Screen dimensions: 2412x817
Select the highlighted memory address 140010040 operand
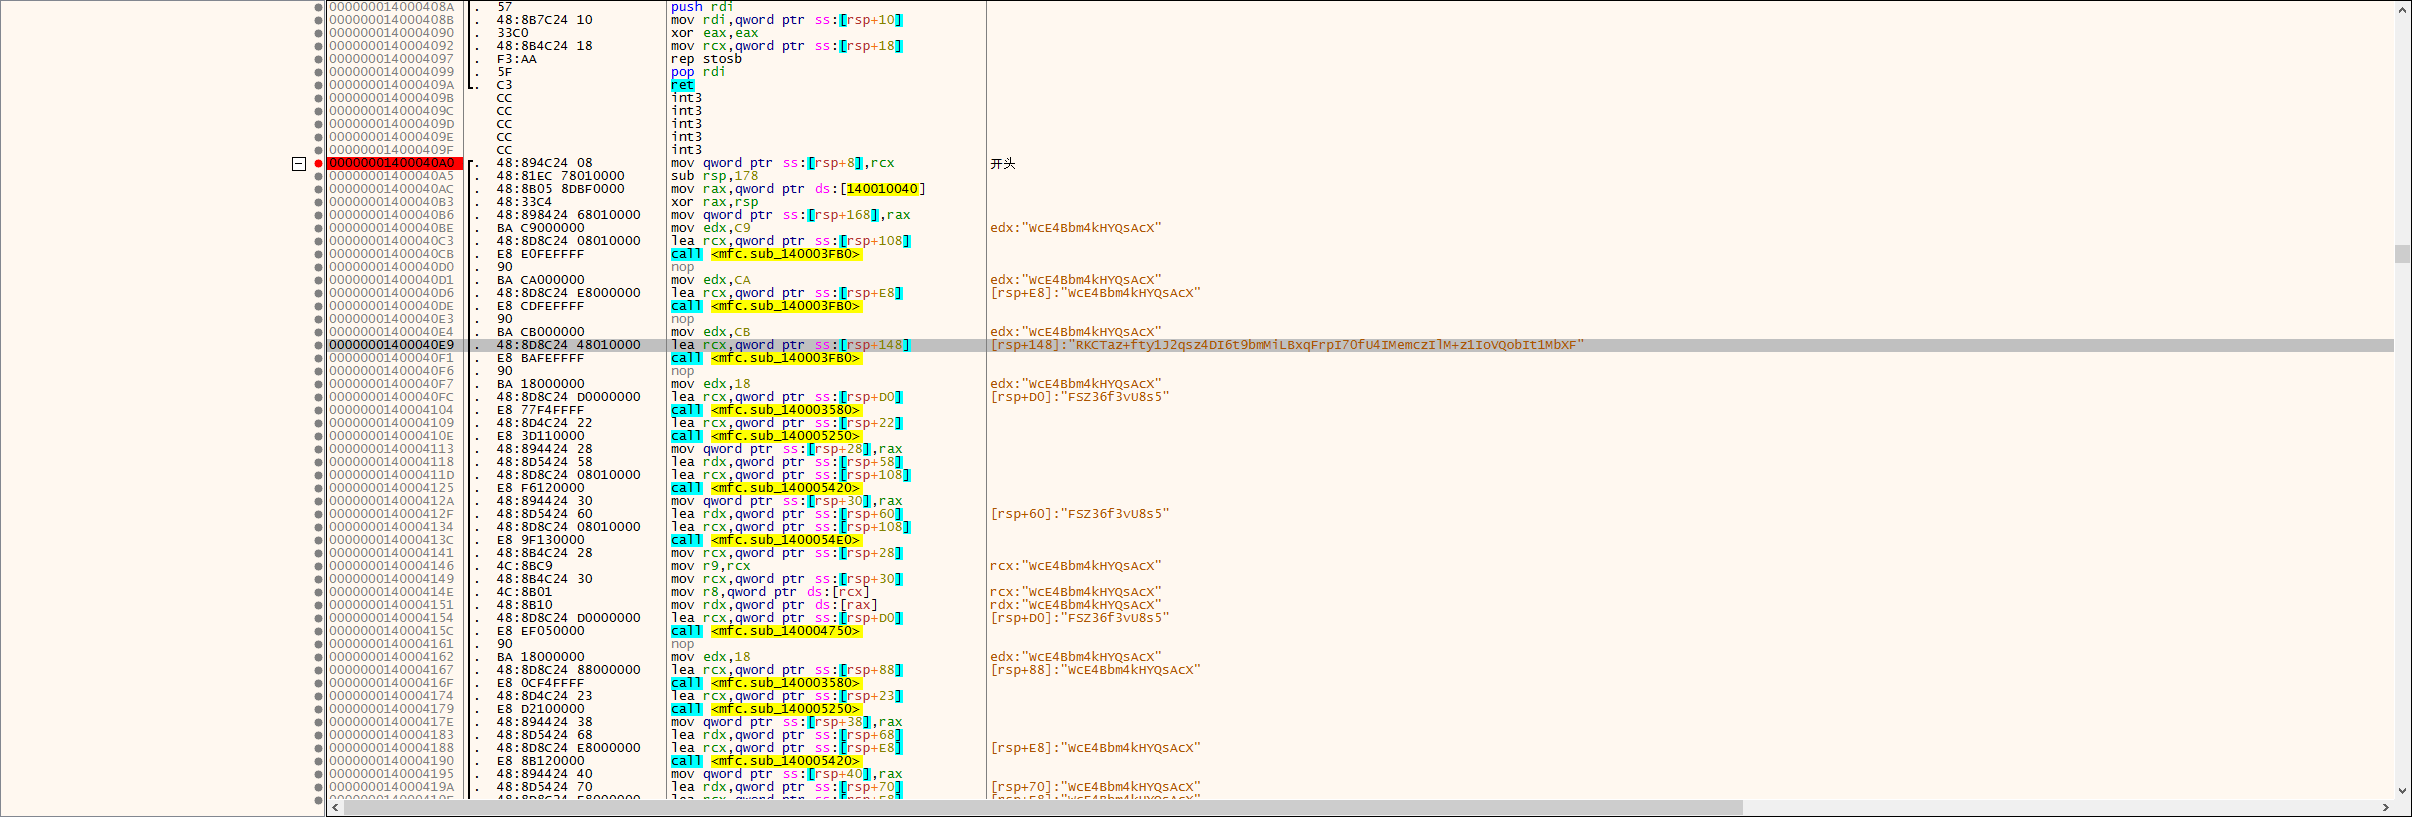(881, 189)
